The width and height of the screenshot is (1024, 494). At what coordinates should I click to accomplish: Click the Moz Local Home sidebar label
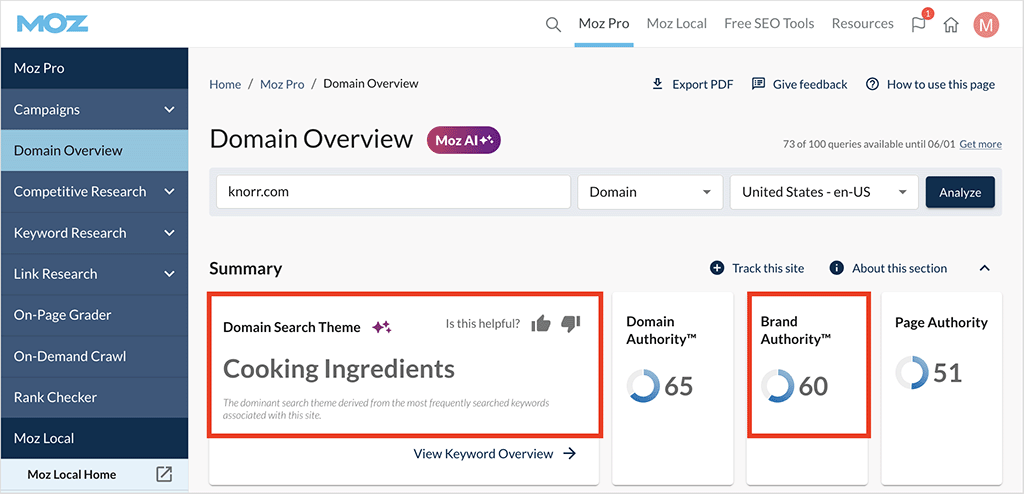pos(72,474)
